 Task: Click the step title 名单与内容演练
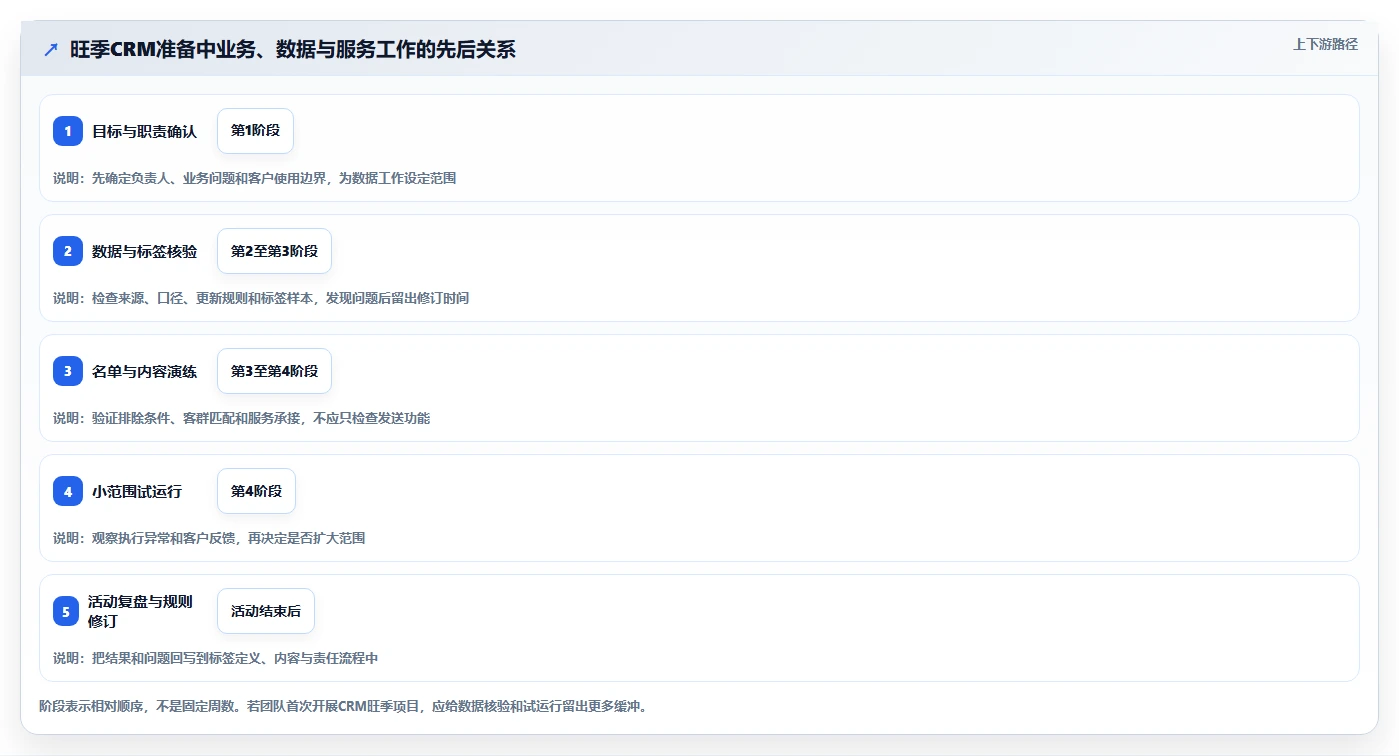click(x=145, y=371)
